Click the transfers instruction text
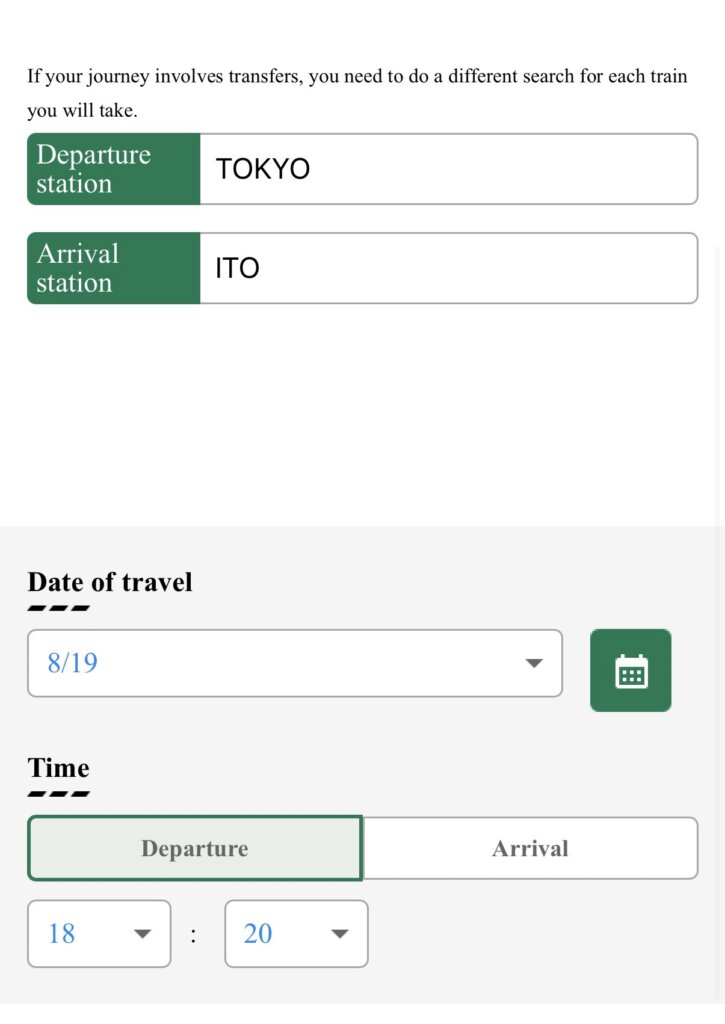The width and height of the screenshot is (725, 1024). pyautogui.click(x=357, y=93)
